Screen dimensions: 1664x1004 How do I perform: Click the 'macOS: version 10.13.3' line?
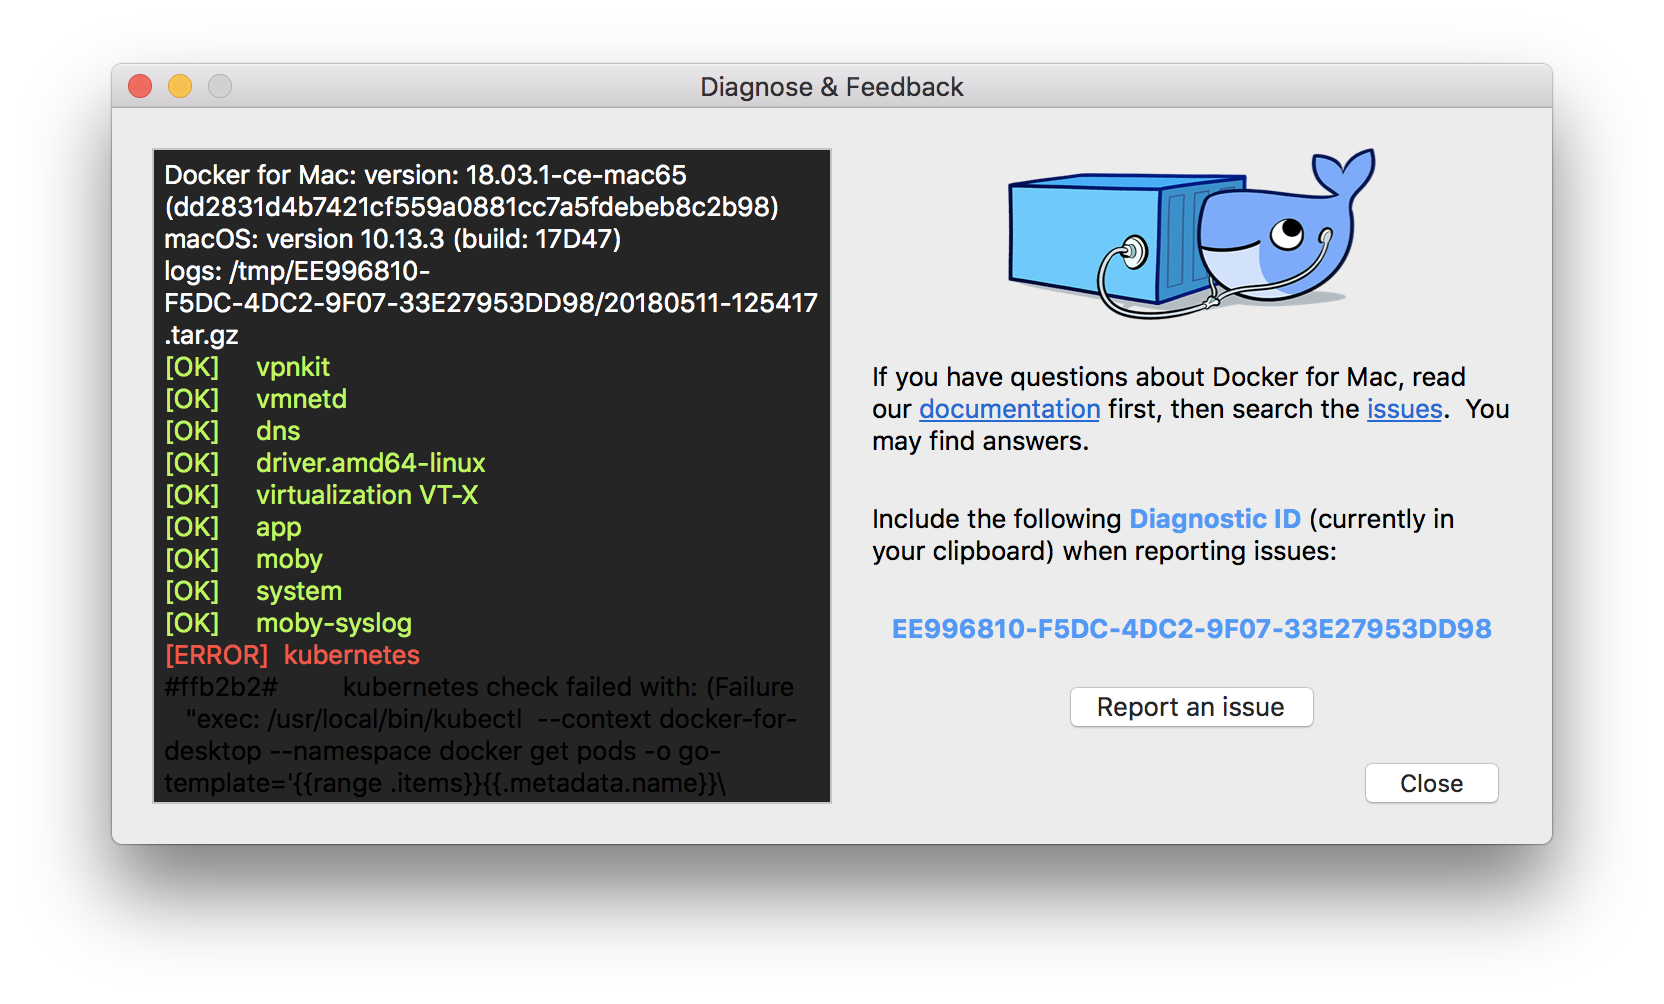click(x=393, y=239)
